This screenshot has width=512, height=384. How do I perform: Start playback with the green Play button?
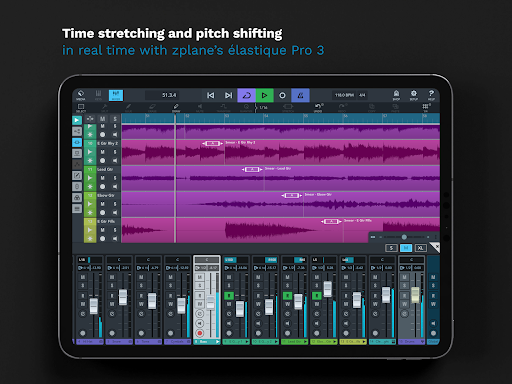click(265, 95)
